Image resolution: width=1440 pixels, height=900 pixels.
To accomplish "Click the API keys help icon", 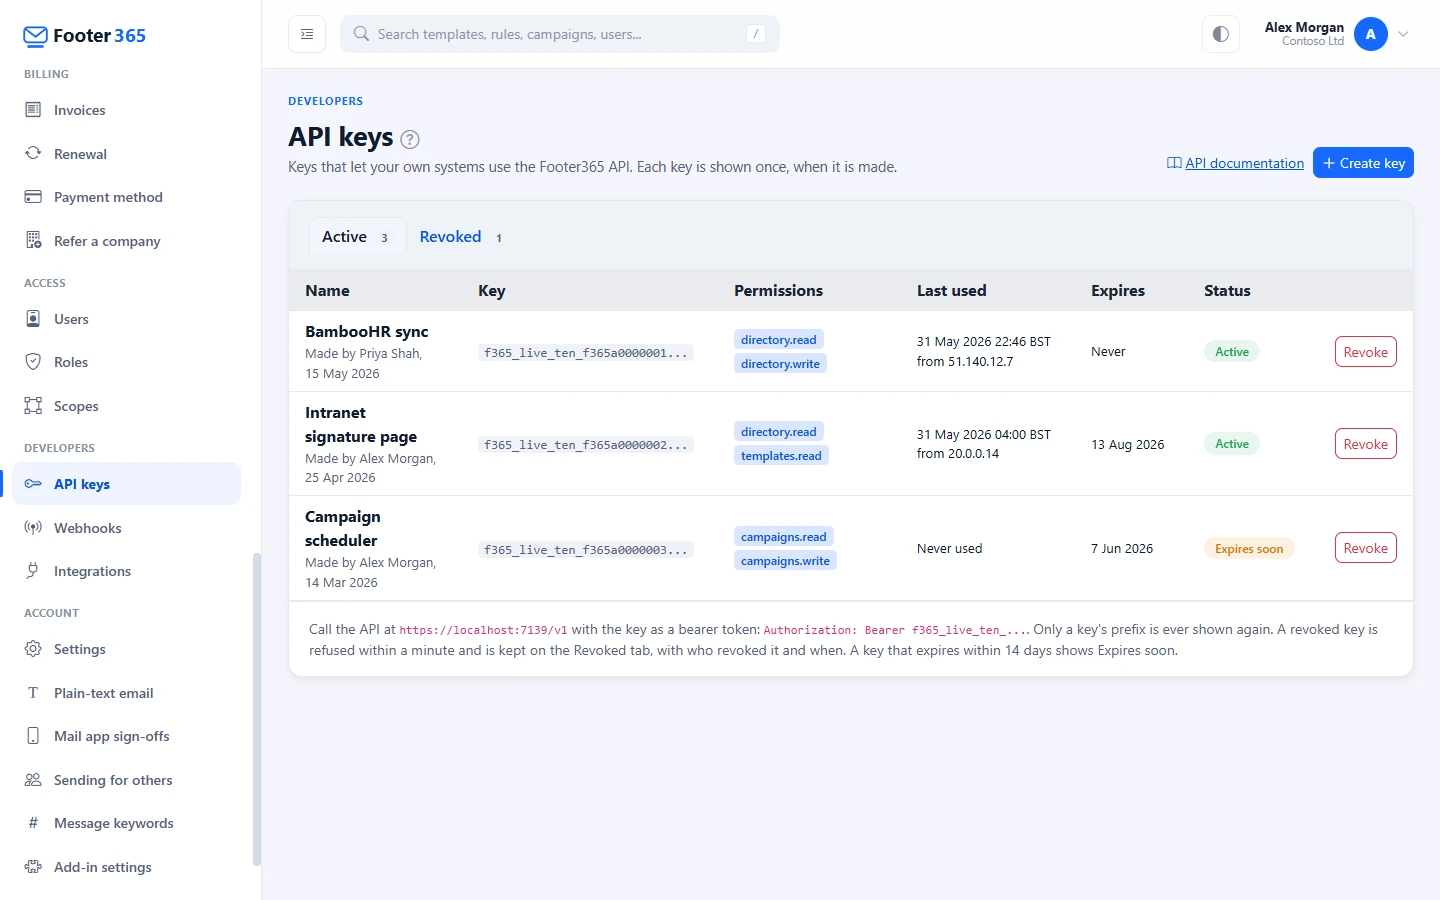I will click(x=410, y=139).
